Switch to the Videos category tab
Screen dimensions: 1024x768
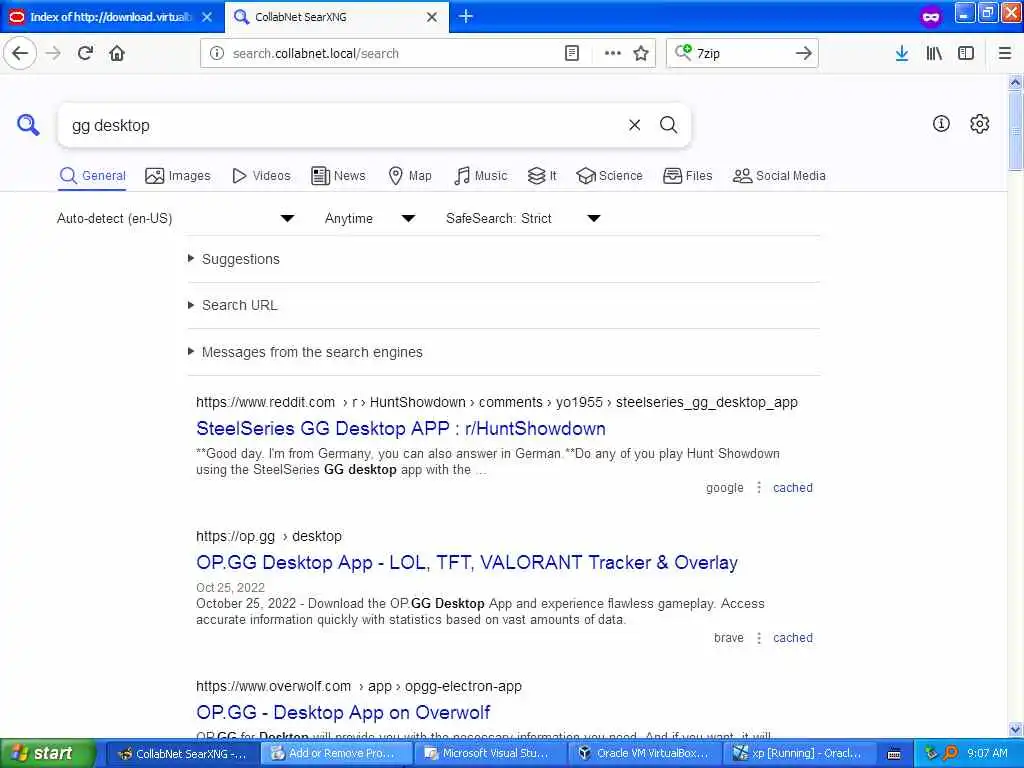[x=261, y=176]
